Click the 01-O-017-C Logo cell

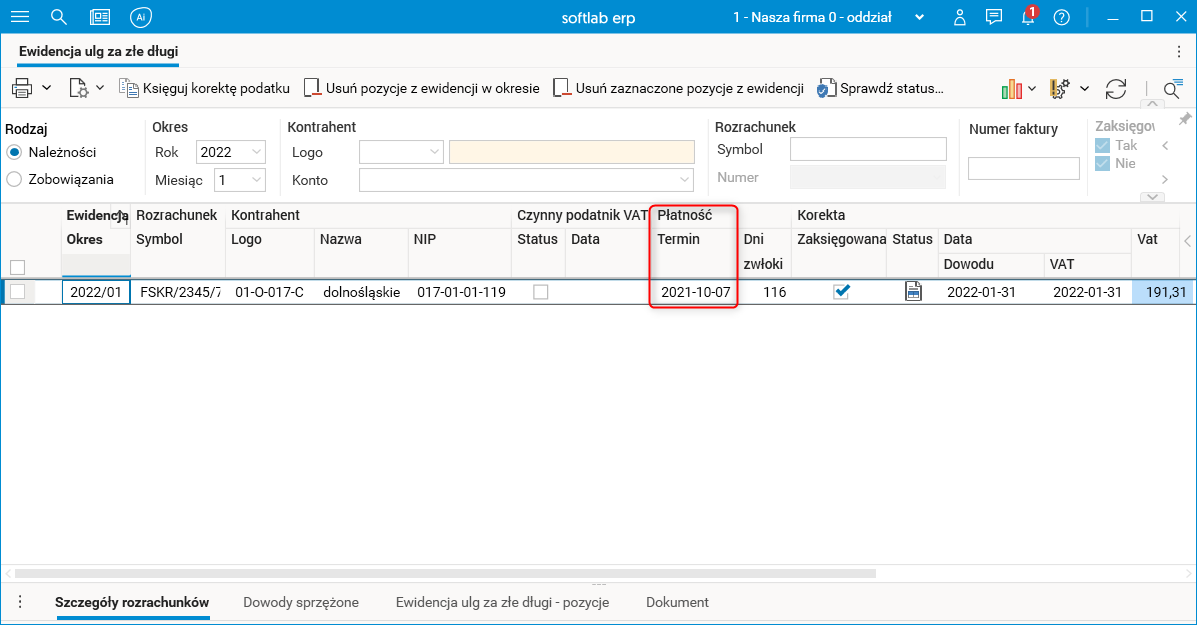270,292
